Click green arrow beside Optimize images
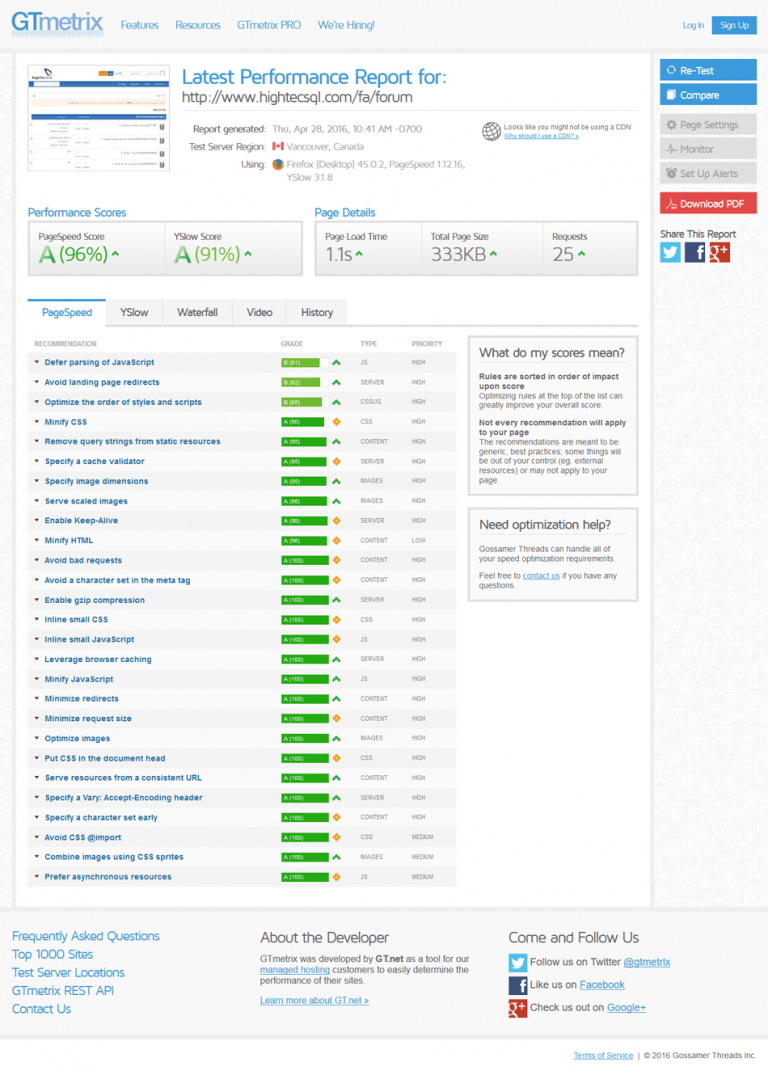This screenshot has width=768, height=1071. 336,739
